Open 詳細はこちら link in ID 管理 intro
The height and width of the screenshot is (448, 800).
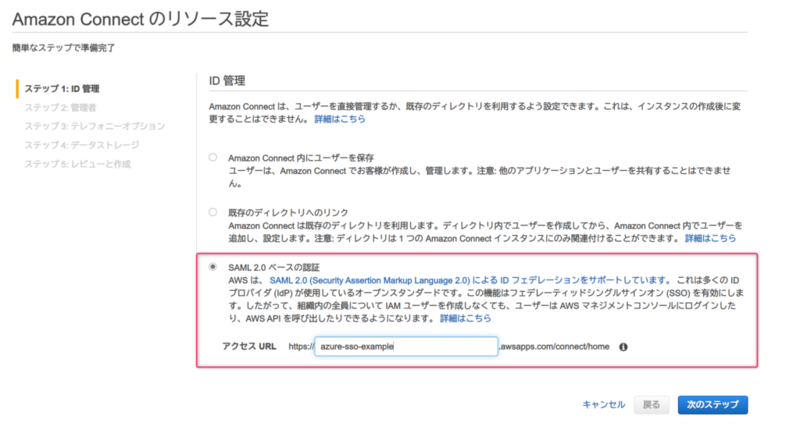(x=340, y=119)
